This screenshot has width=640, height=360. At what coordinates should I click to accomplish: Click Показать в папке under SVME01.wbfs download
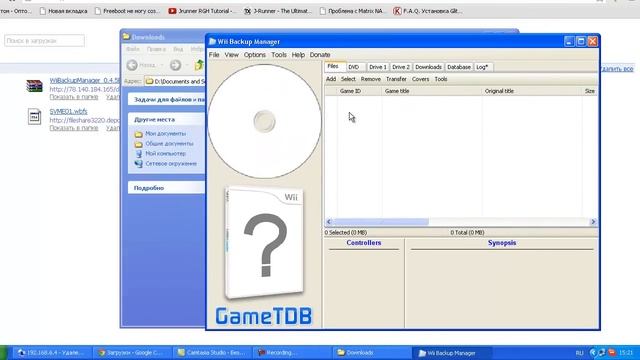coord(73,128)
